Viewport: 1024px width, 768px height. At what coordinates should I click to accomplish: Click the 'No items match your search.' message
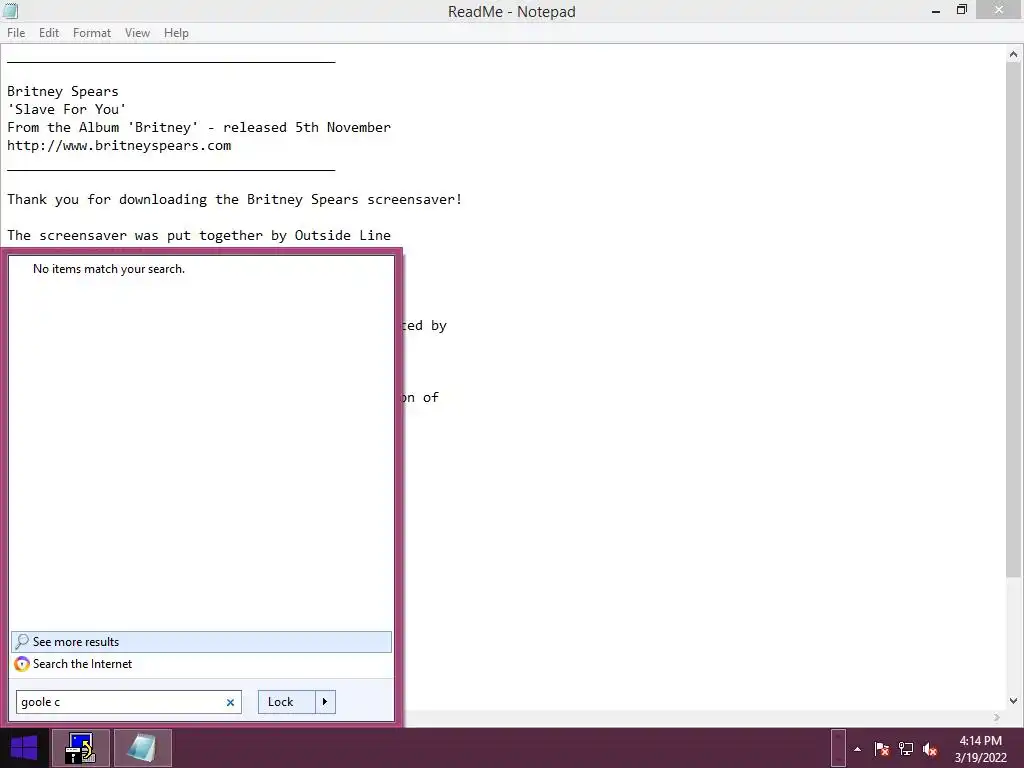pyautogui.click(x=109, y=269)
